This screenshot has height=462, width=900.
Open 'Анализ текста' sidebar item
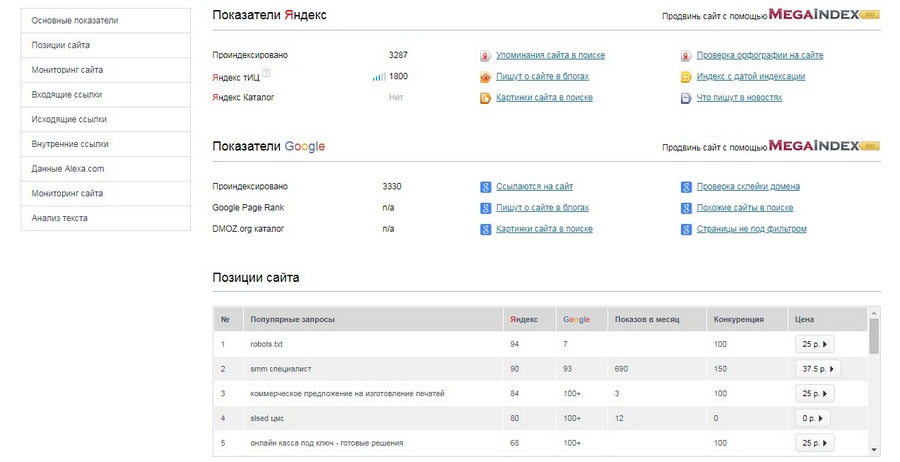[106, 218]
